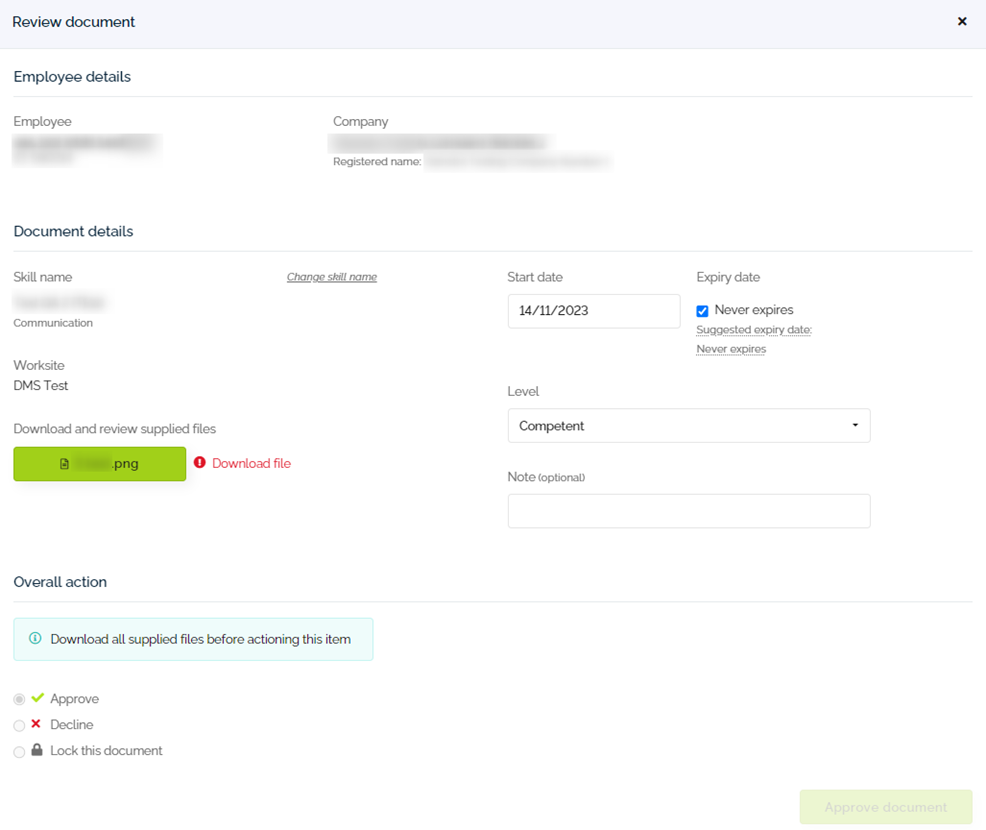Viewport: 986px width, 830px height.
Task: Click the Approve document button
Action: [x=885, y=807]
